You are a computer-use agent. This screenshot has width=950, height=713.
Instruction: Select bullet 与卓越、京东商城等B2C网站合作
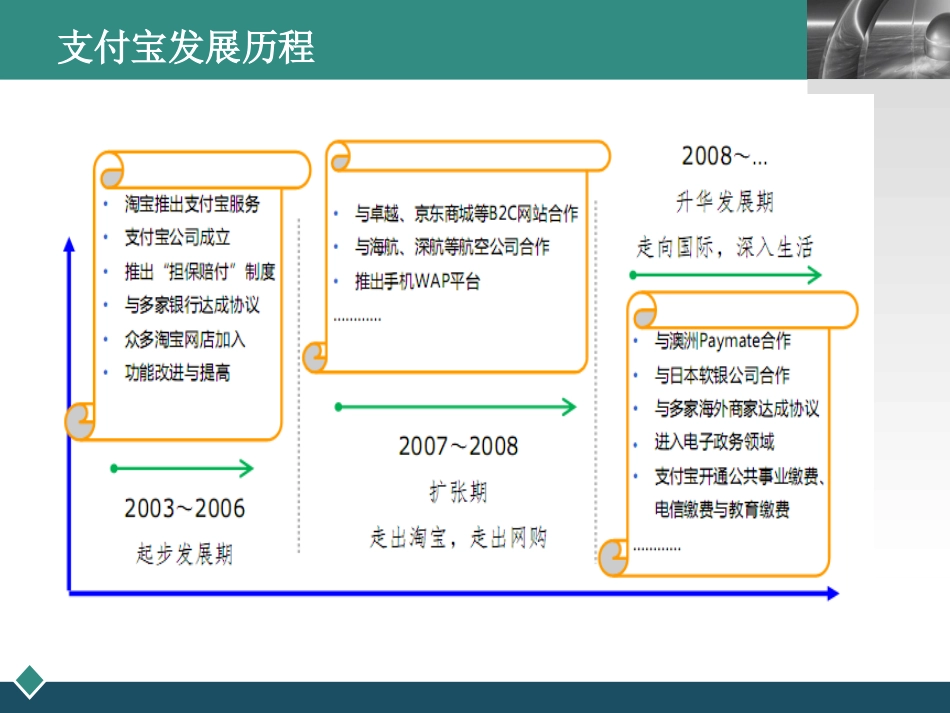[x=467, y=213]
